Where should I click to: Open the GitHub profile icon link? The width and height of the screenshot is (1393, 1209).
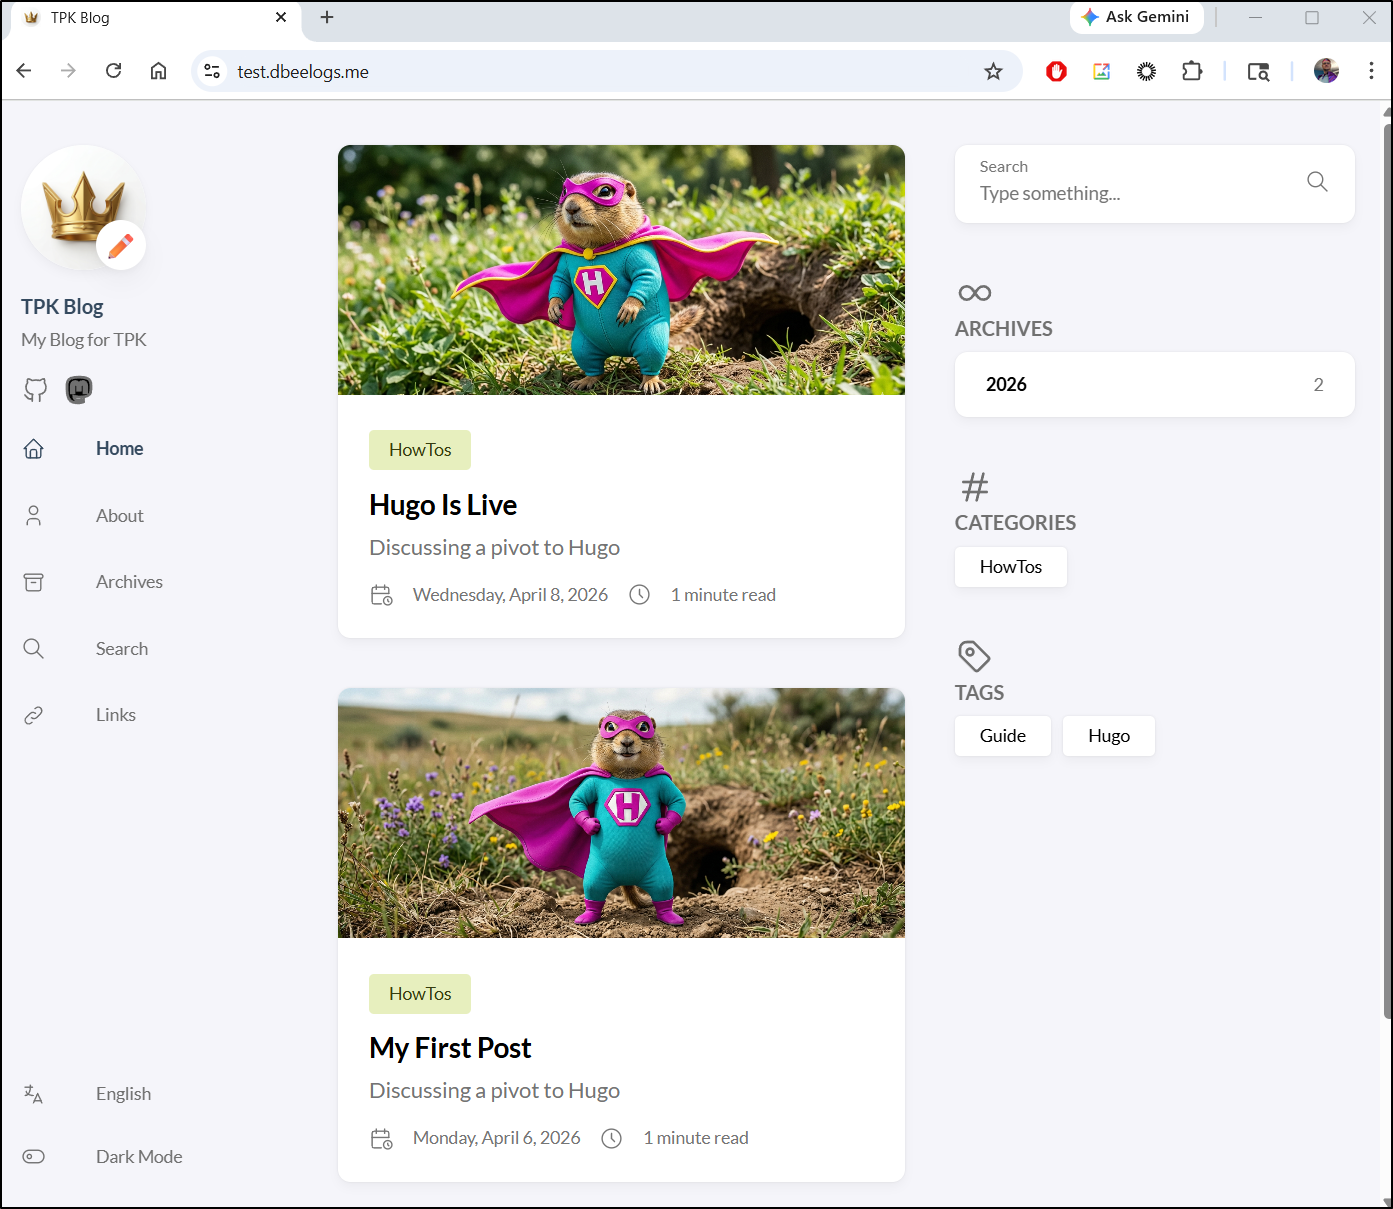[36, 389]
